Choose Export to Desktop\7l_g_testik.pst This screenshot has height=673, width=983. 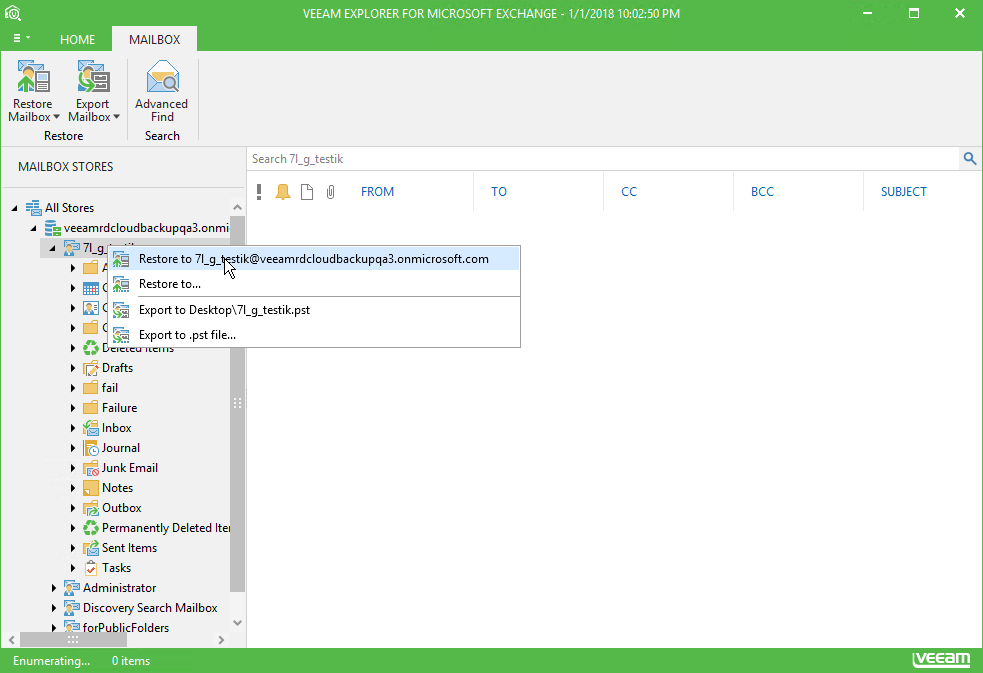coord(314,310)
